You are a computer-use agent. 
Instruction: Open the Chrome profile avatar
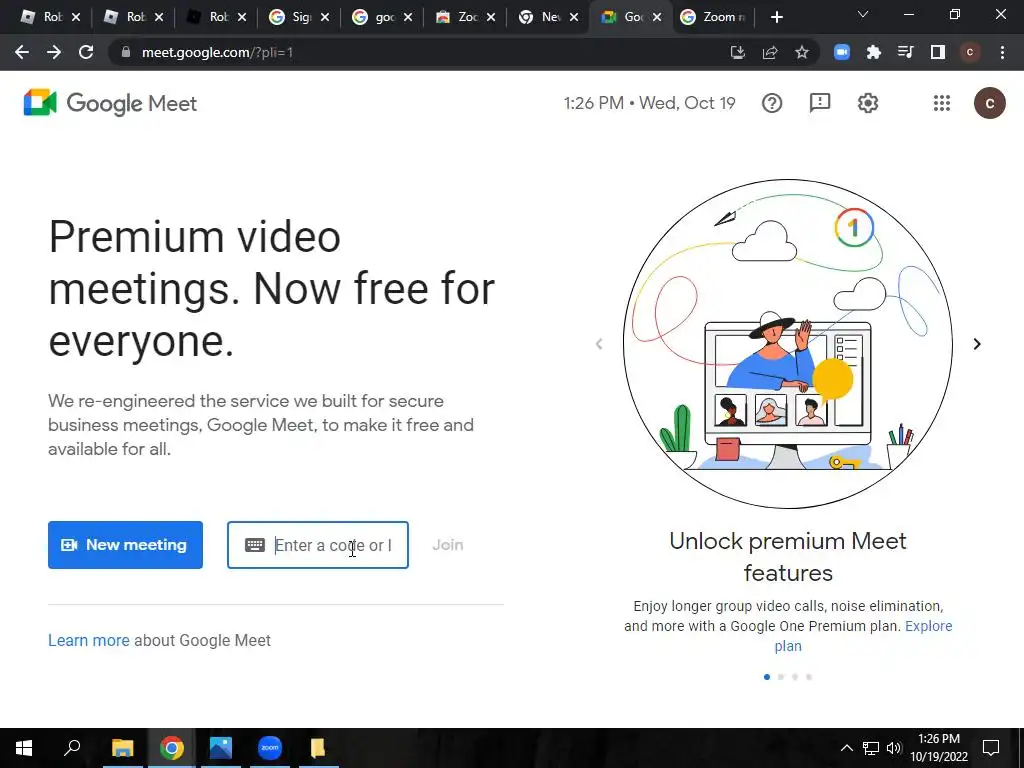tap(970, 52)
